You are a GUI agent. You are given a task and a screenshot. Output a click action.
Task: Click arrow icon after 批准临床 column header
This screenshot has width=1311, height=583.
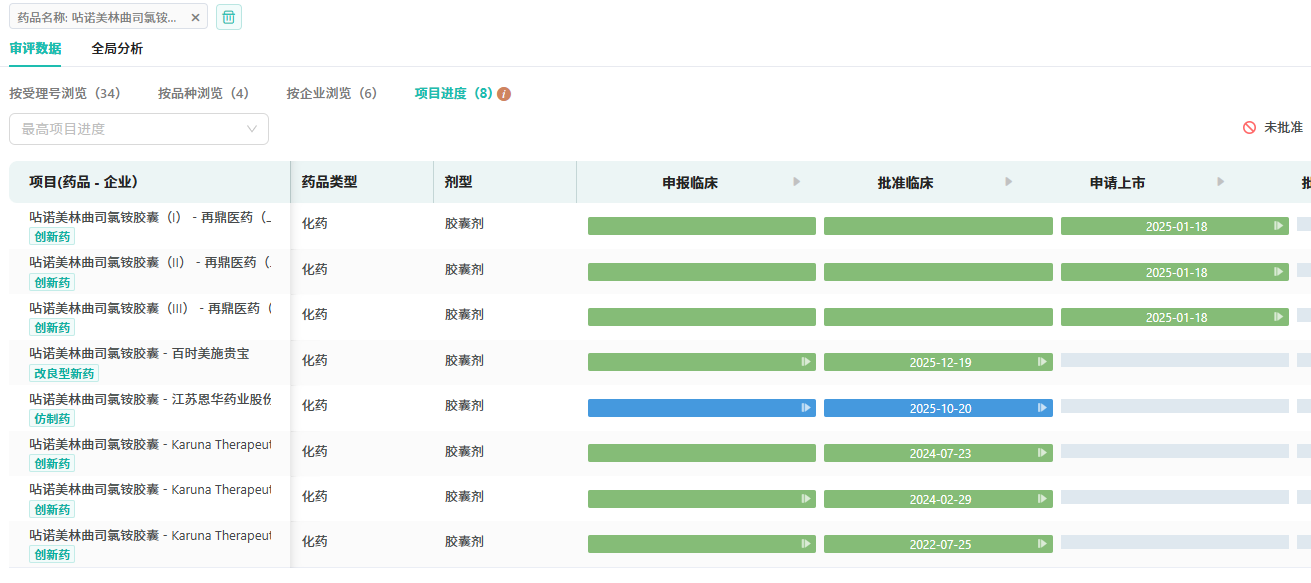1009,182
